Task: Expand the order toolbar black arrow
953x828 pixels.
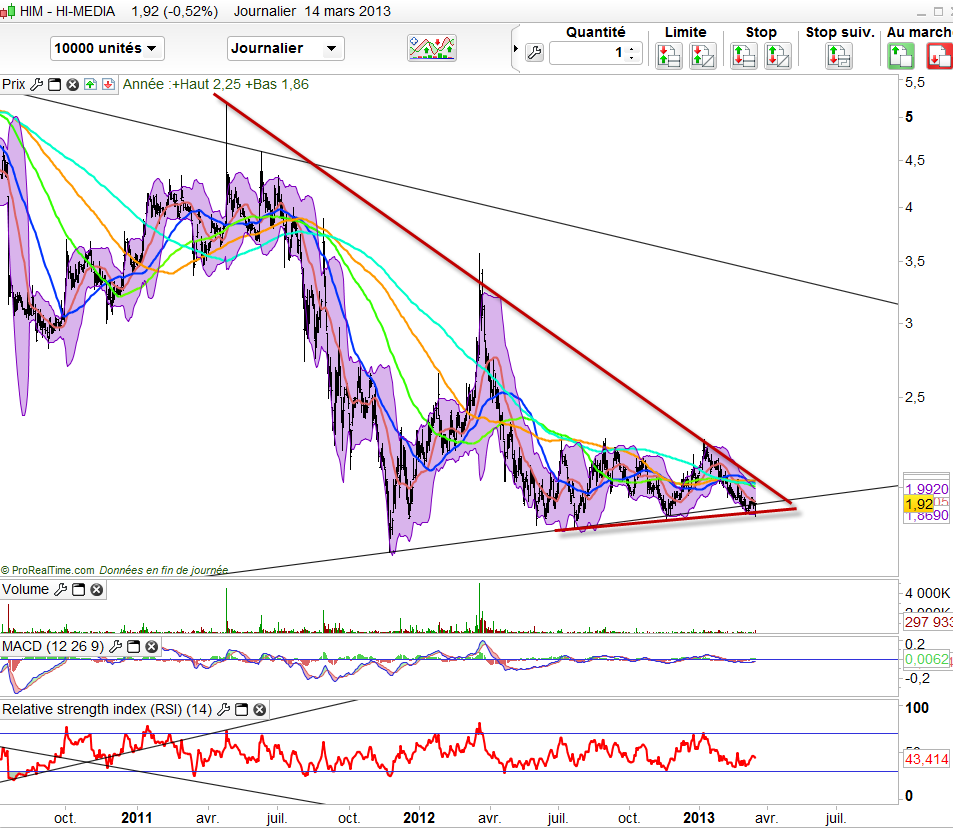Action: [x=516, y=50]
